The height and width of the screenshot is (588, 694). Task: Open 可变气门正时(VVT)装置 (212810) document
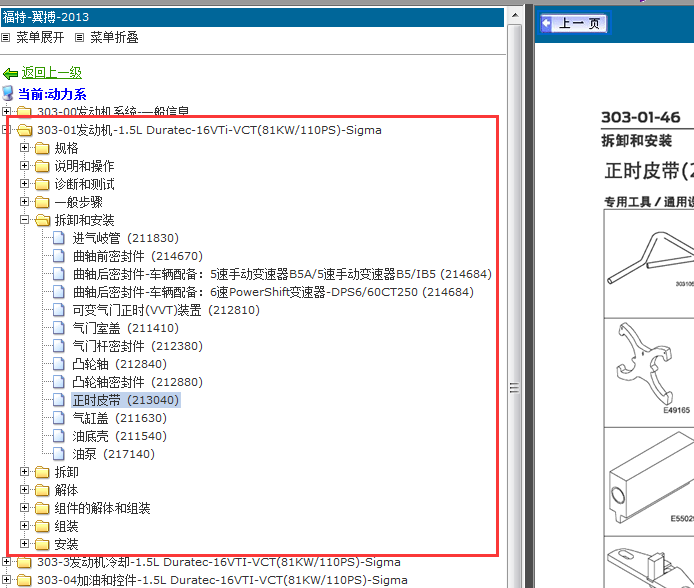coord(166,310)
